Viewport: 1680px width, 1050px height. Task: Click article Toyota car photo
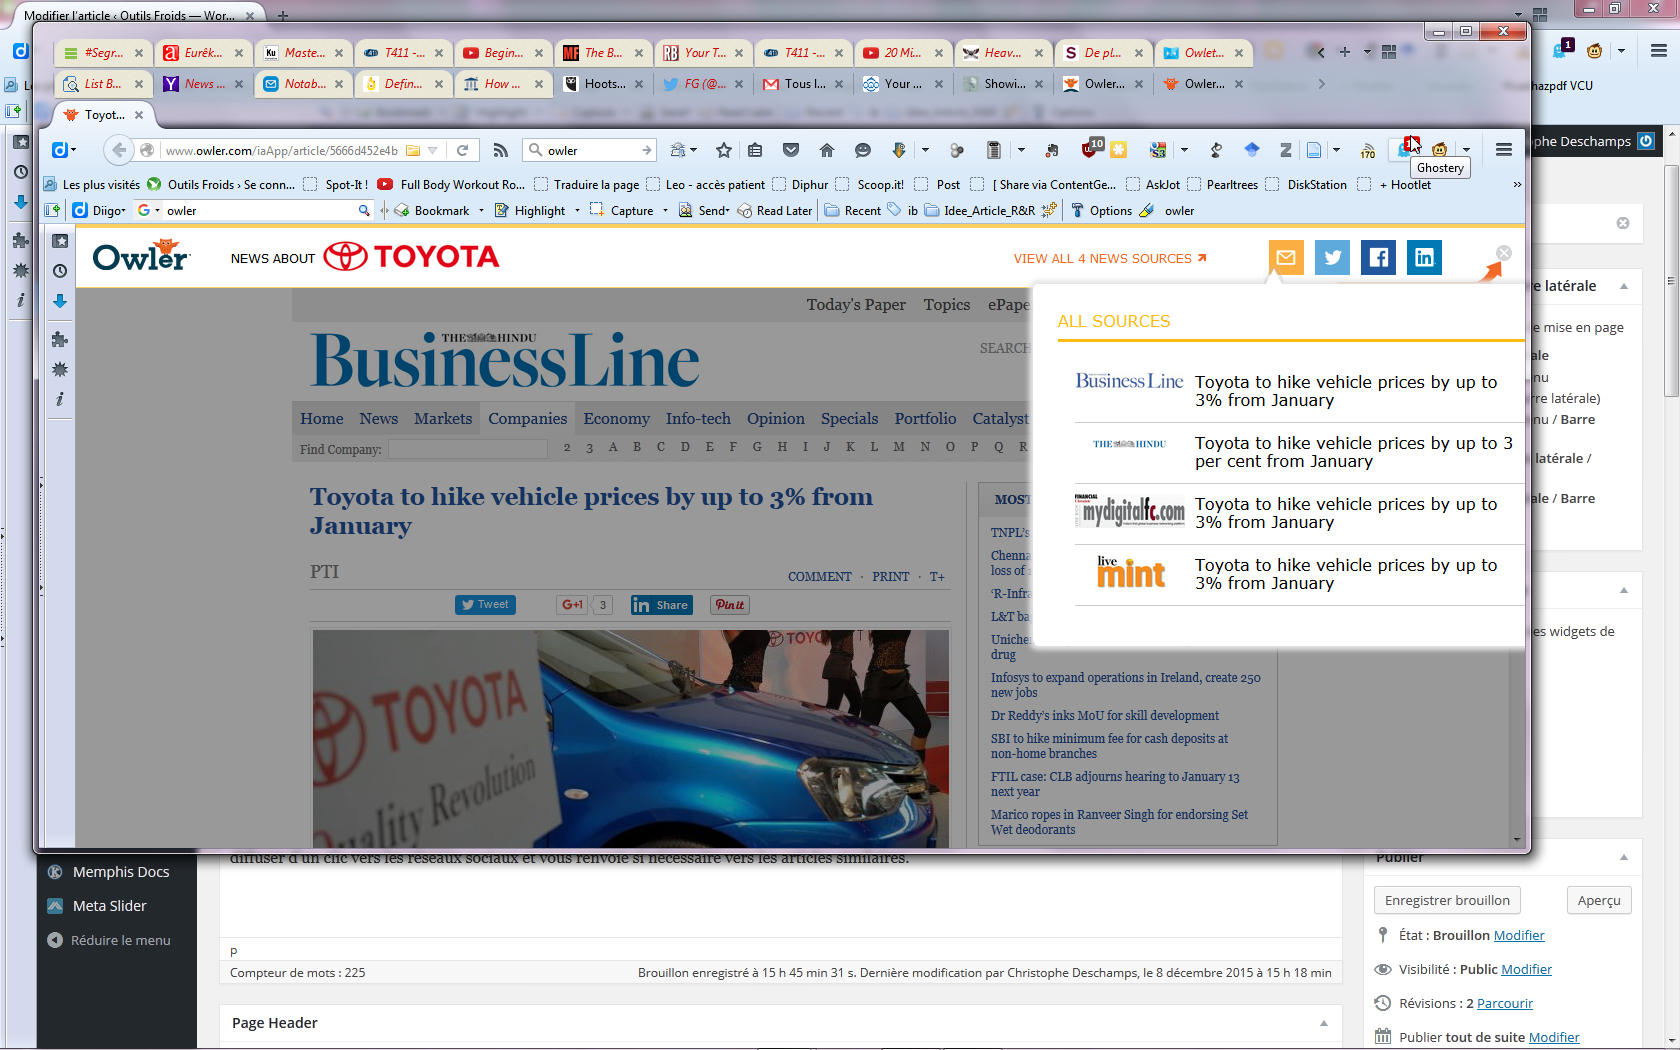tap(630, 738)
